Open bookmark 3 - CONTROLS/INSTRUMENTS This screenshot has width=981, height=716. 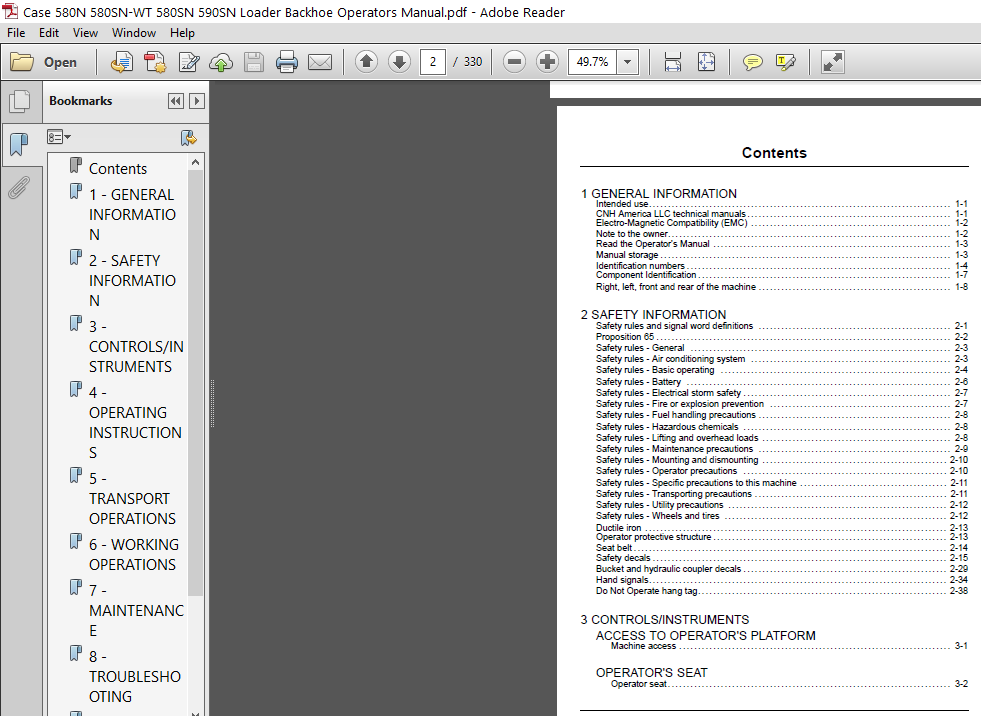point(136,347)
